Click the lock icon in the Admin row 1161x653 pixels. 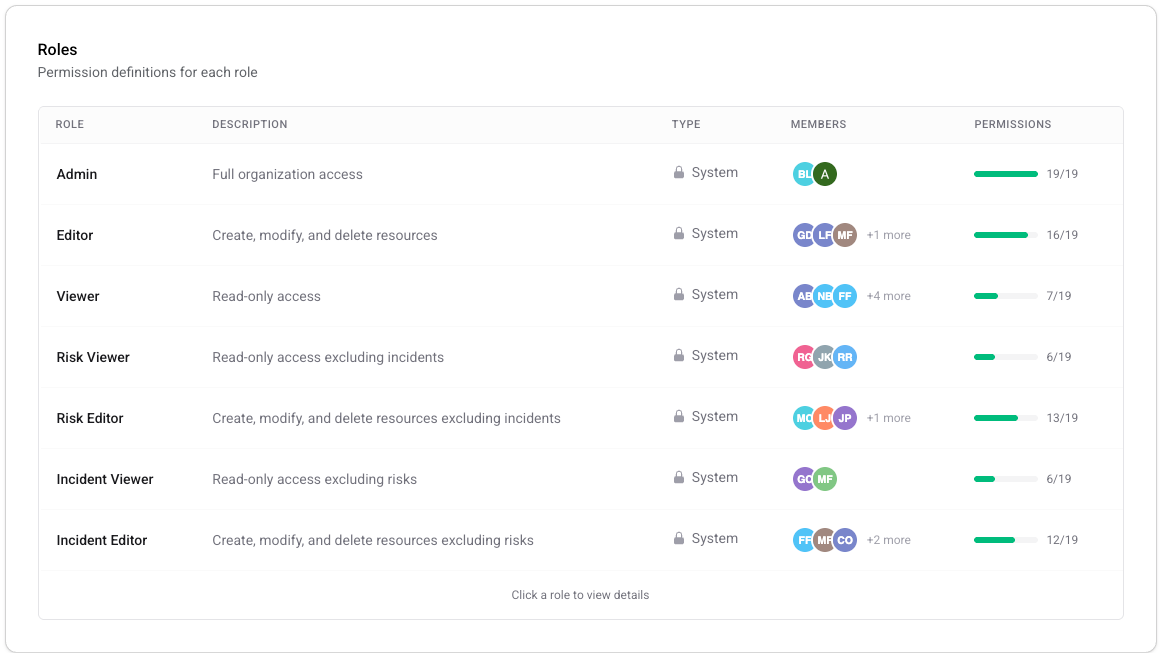click(x=678, y=173)
